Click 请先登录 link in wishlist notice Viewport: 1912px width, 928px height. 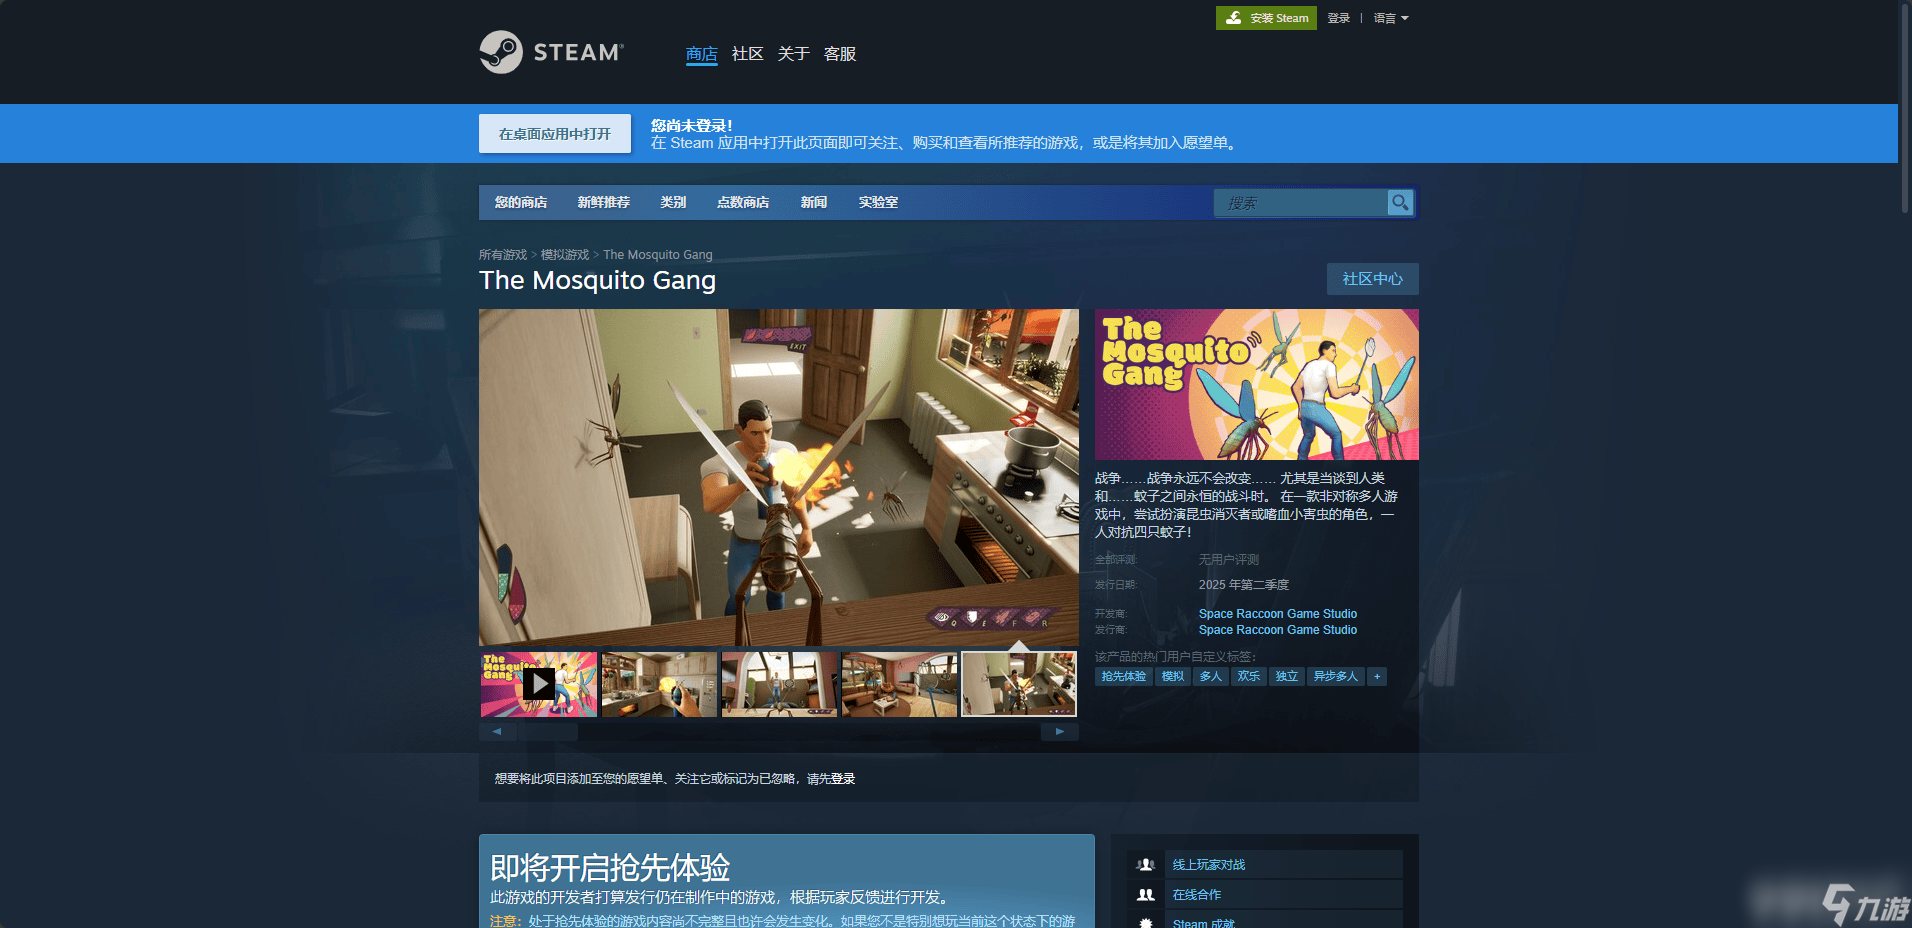coord(831,779)
